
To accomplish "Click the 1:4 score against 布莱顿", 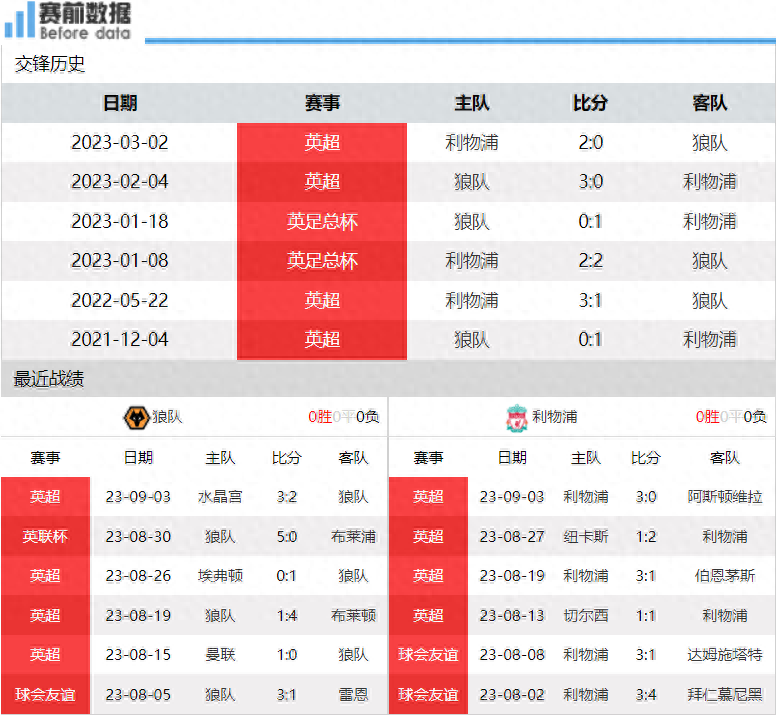I will (287, 616).
